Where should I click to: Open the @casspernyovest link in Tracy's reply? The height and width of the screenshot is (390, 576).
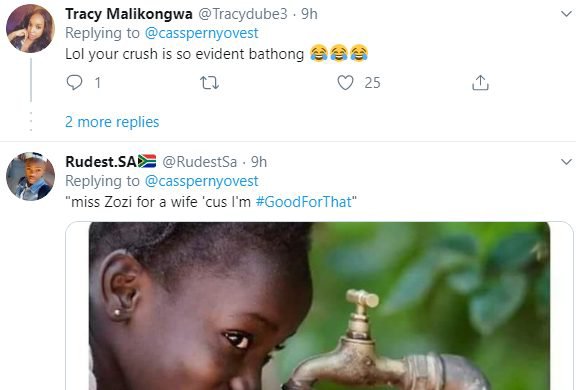click(x=202, y=33)
